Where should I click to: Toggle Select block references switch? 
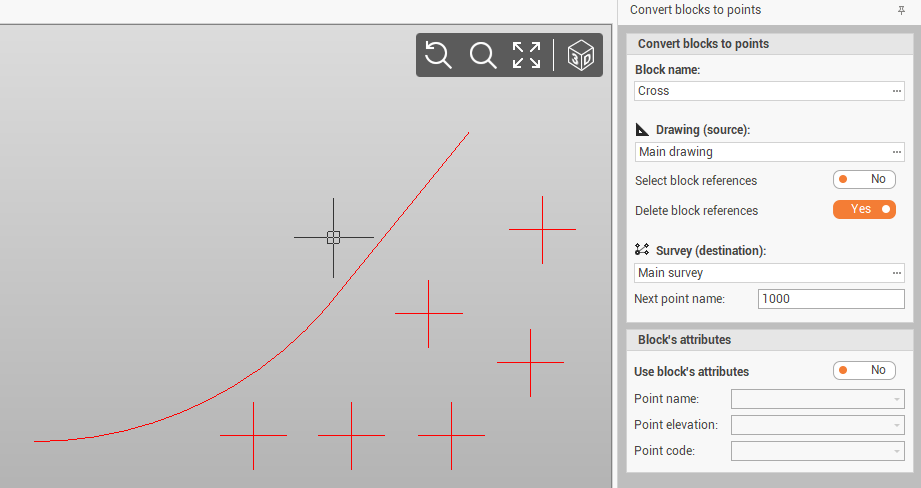[x=864, y=180]
